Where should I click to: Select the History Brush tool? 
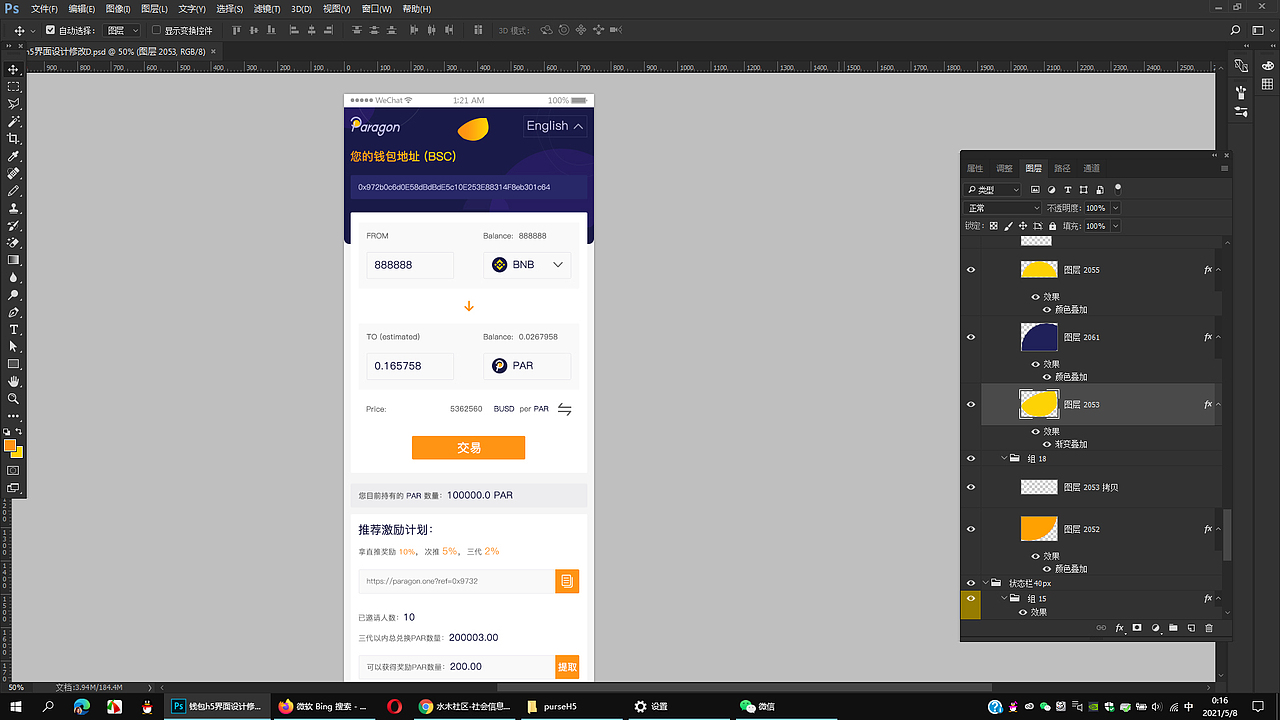tap(14, 226)
